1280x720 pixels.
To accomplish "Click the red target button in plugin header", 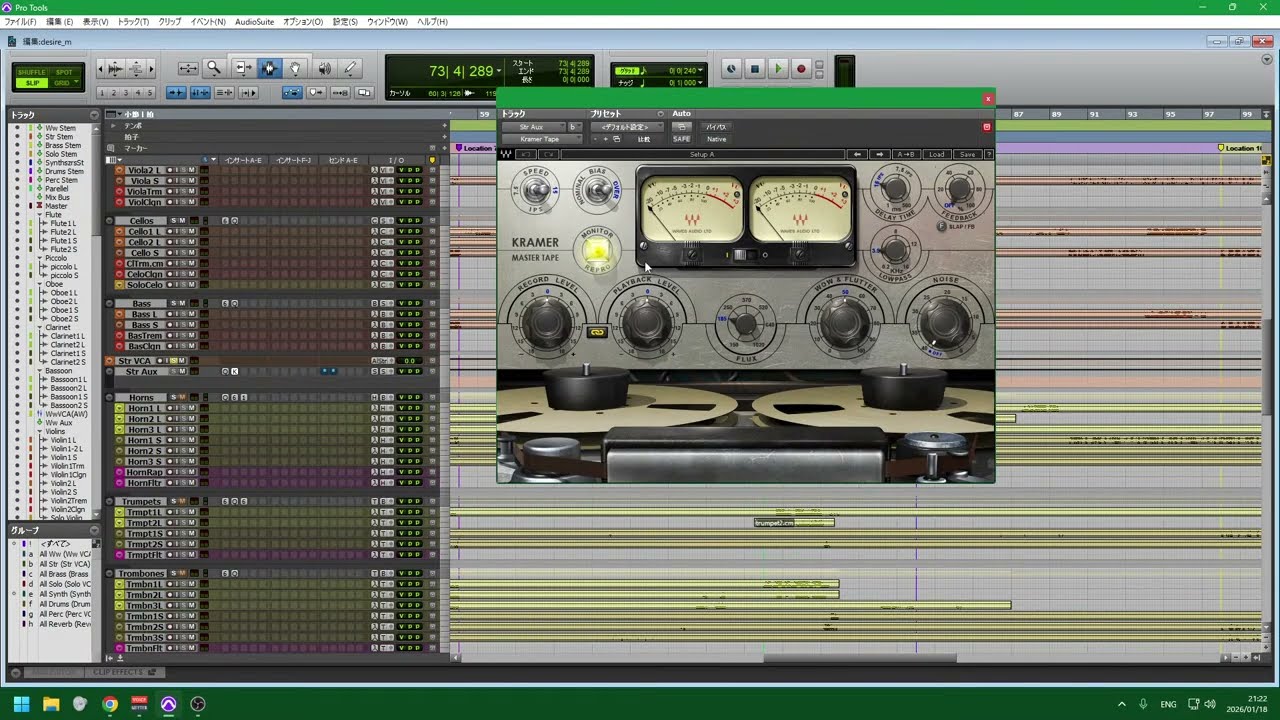I will pyautogui.click(x=987, y=127).
